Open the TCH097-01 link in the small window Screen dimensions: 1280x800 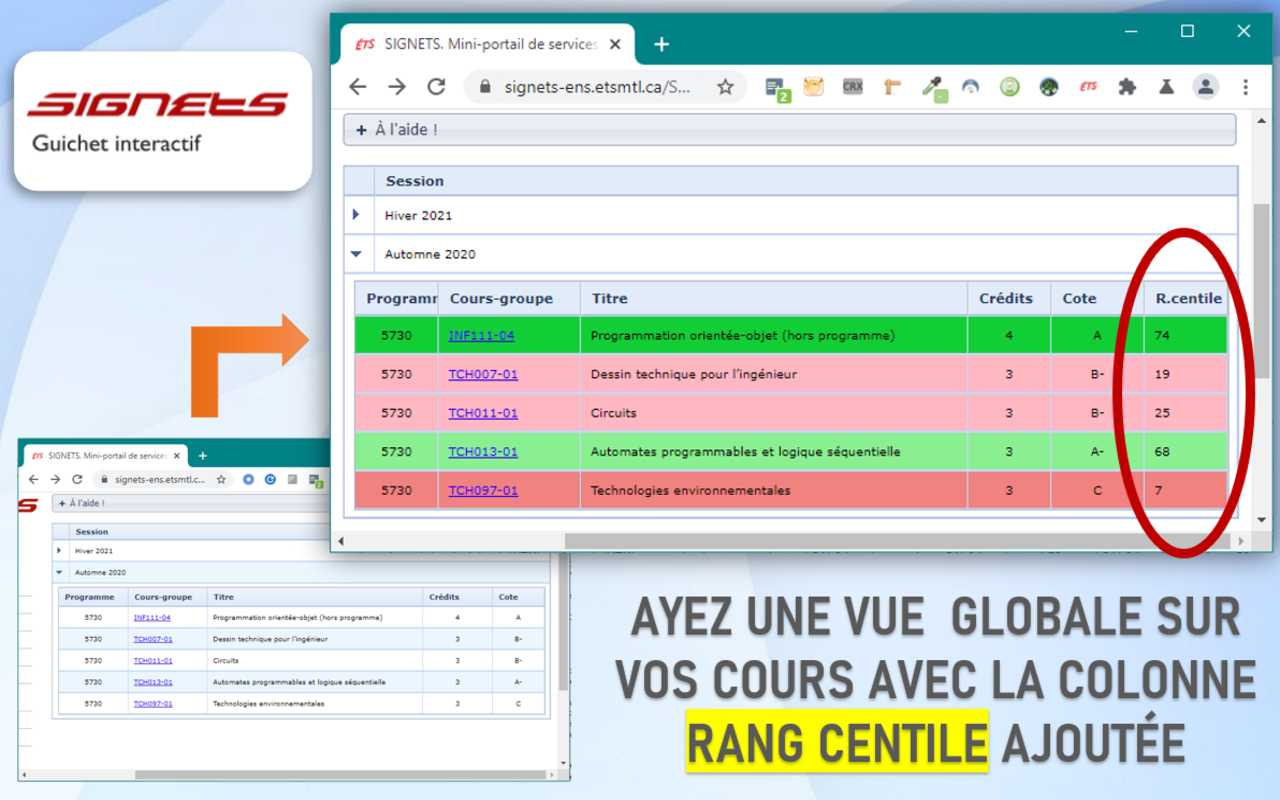pyautogui.click(x=153, y=704)
